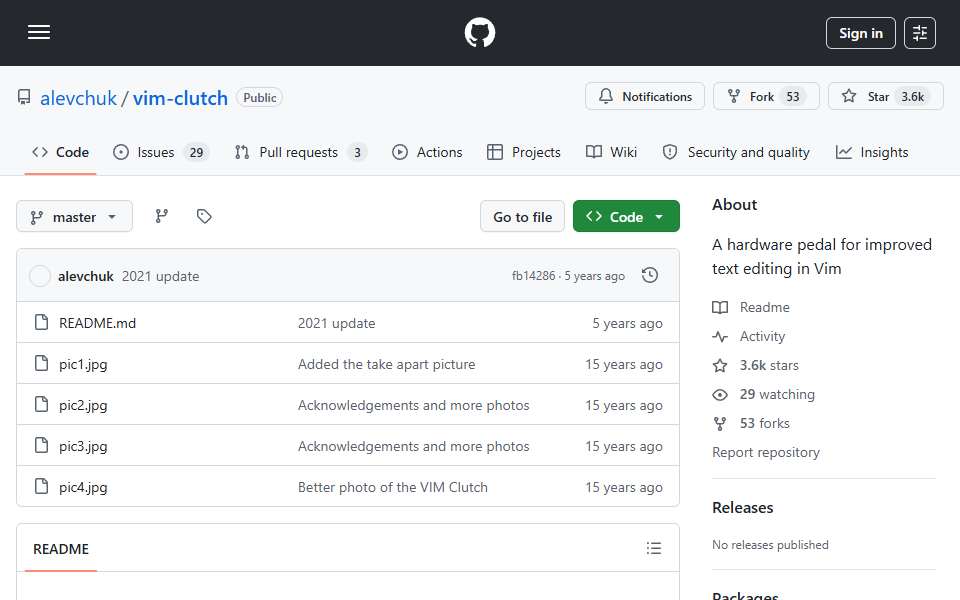
Task: Click the pic3.jpg 'Acknowledgements and more photos' commit
Action: [413, 446]
